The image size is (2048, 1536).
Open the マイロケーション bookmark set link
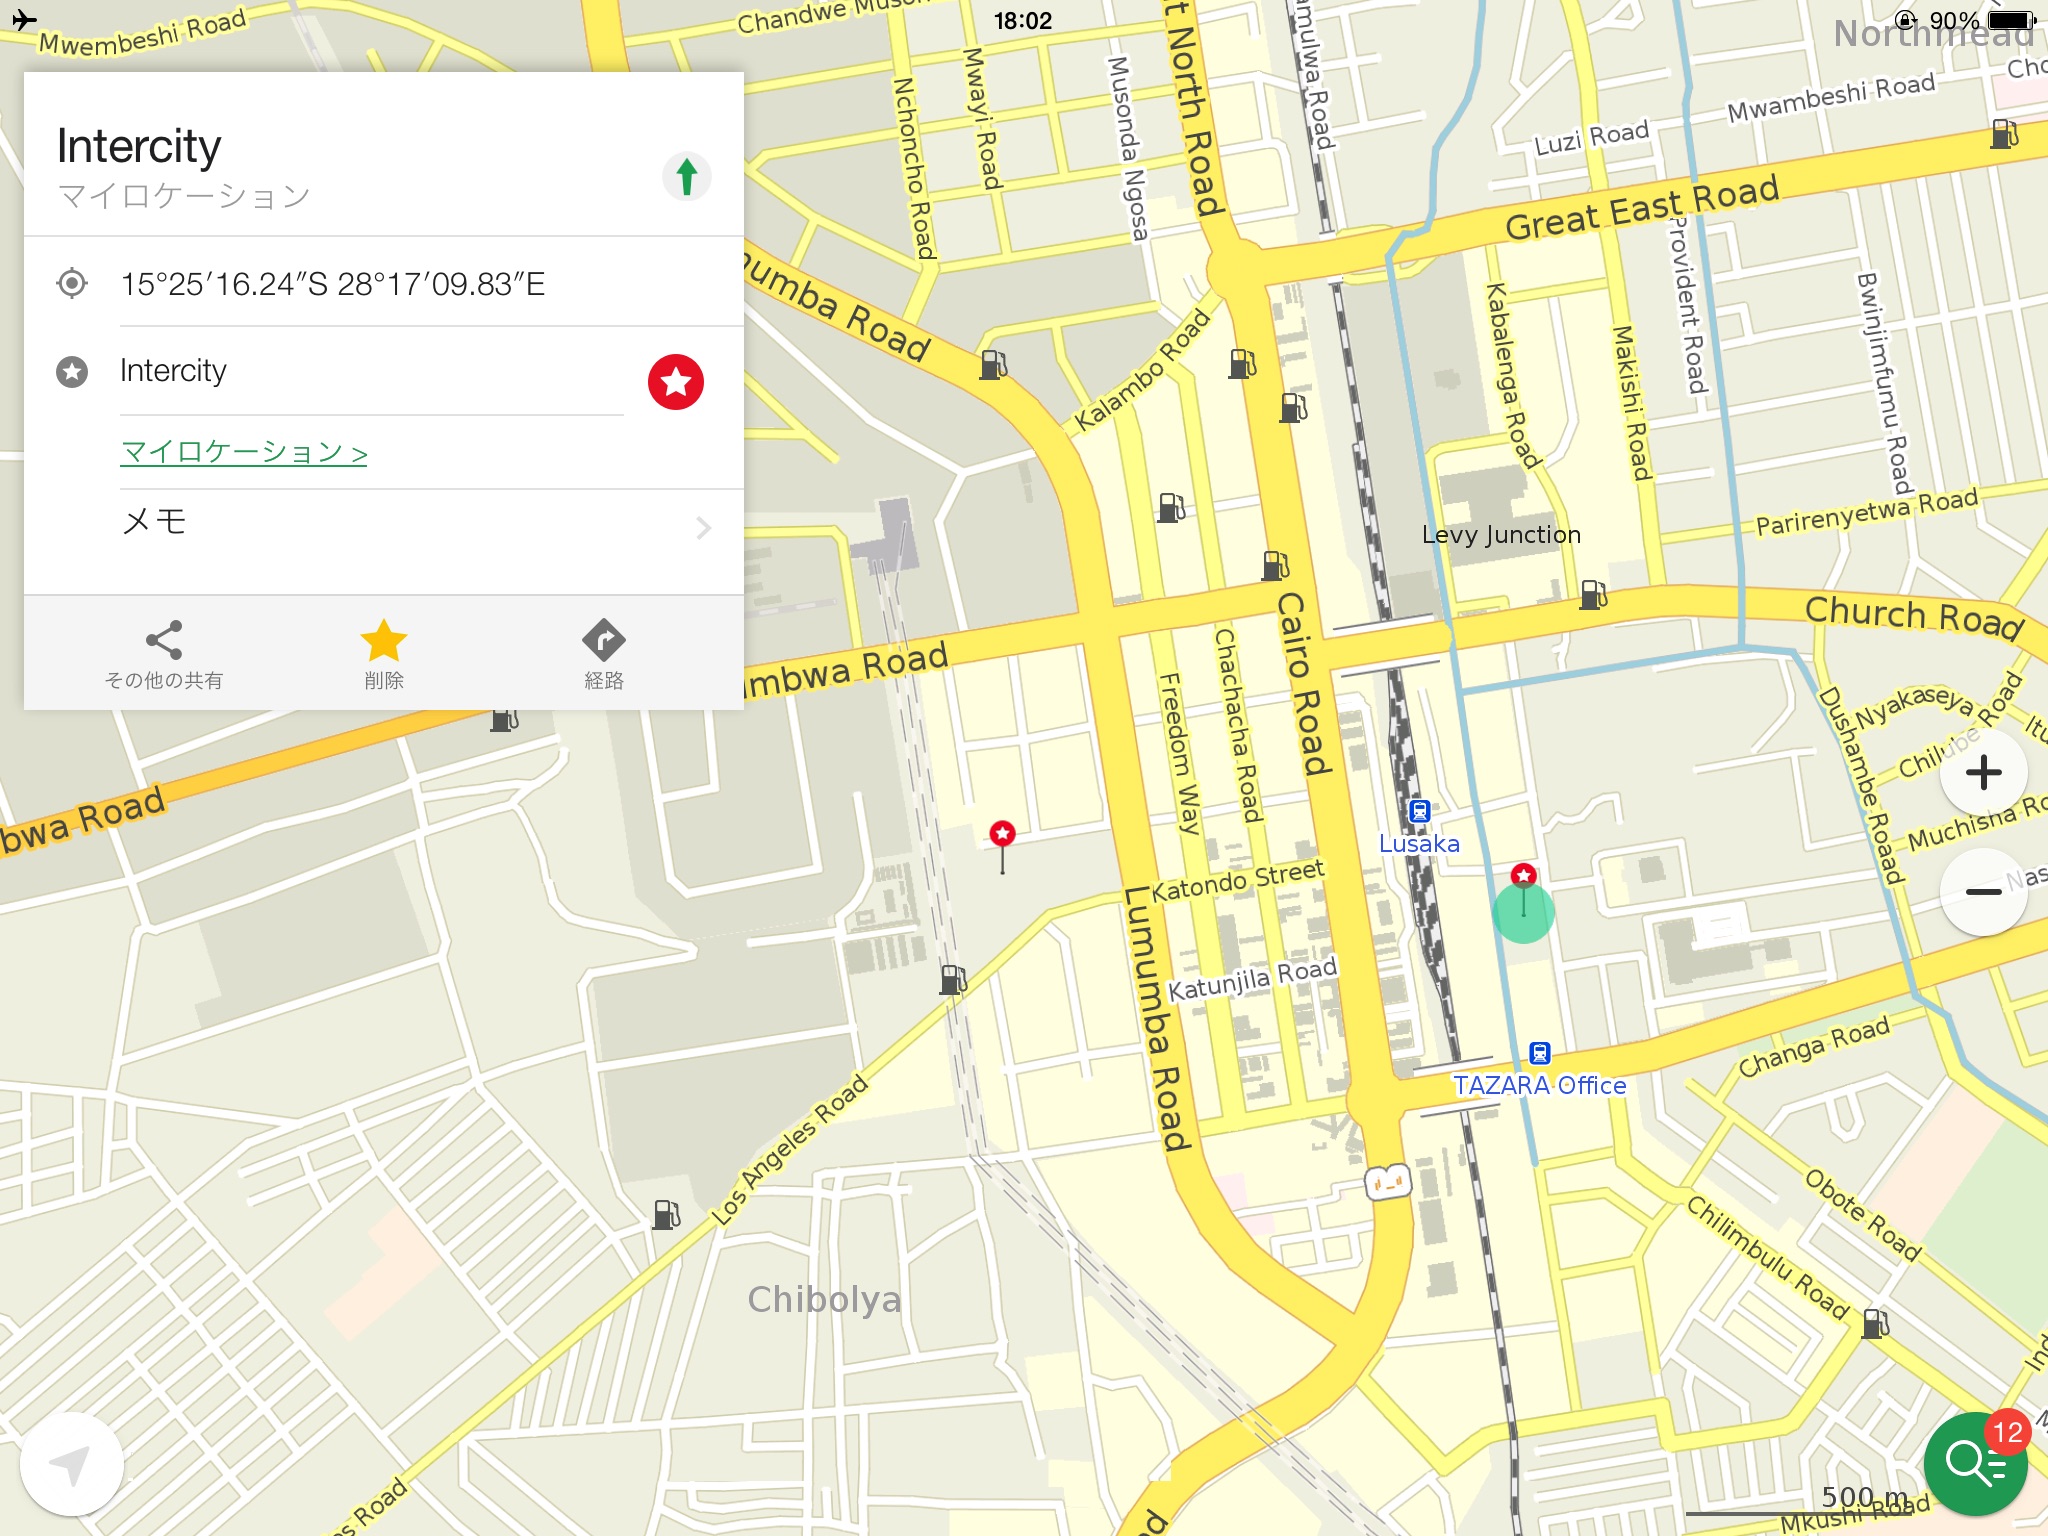[x=244, y=452]
